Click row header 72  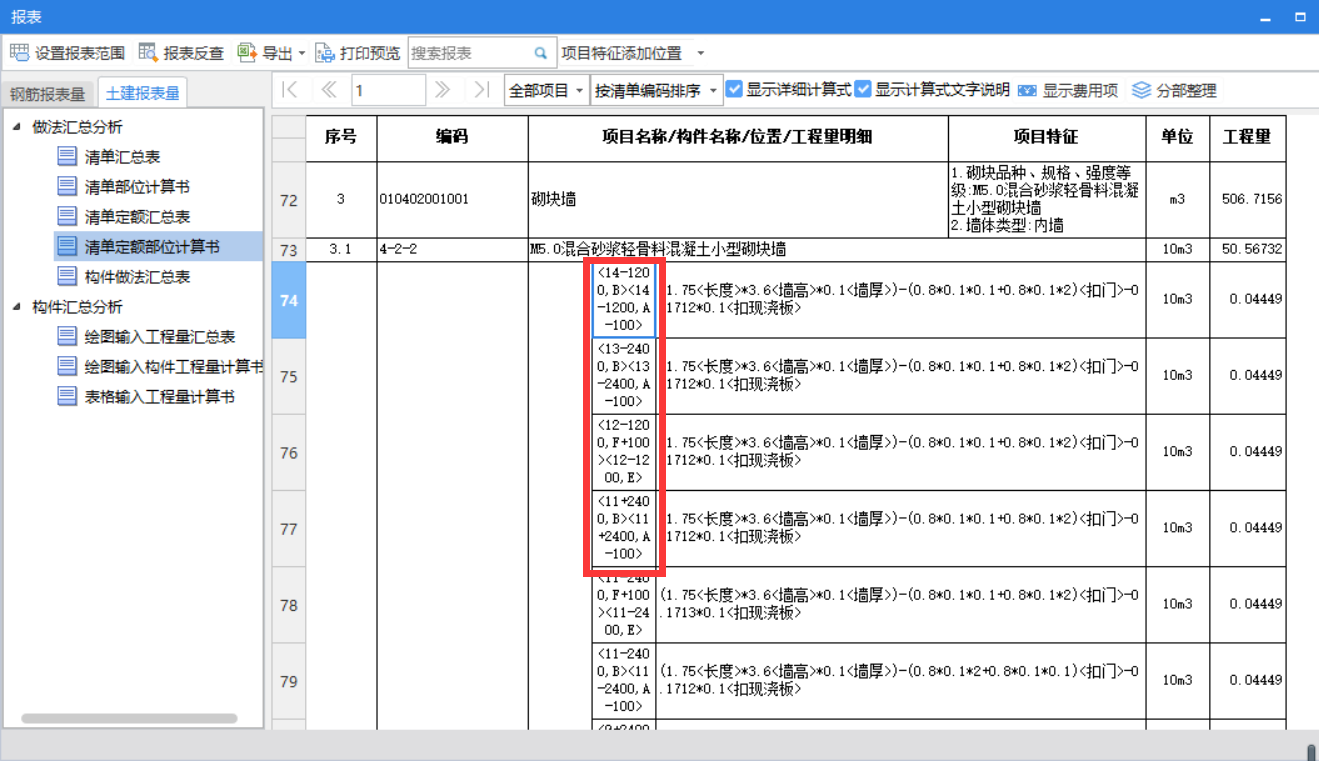tap(289, 200)
